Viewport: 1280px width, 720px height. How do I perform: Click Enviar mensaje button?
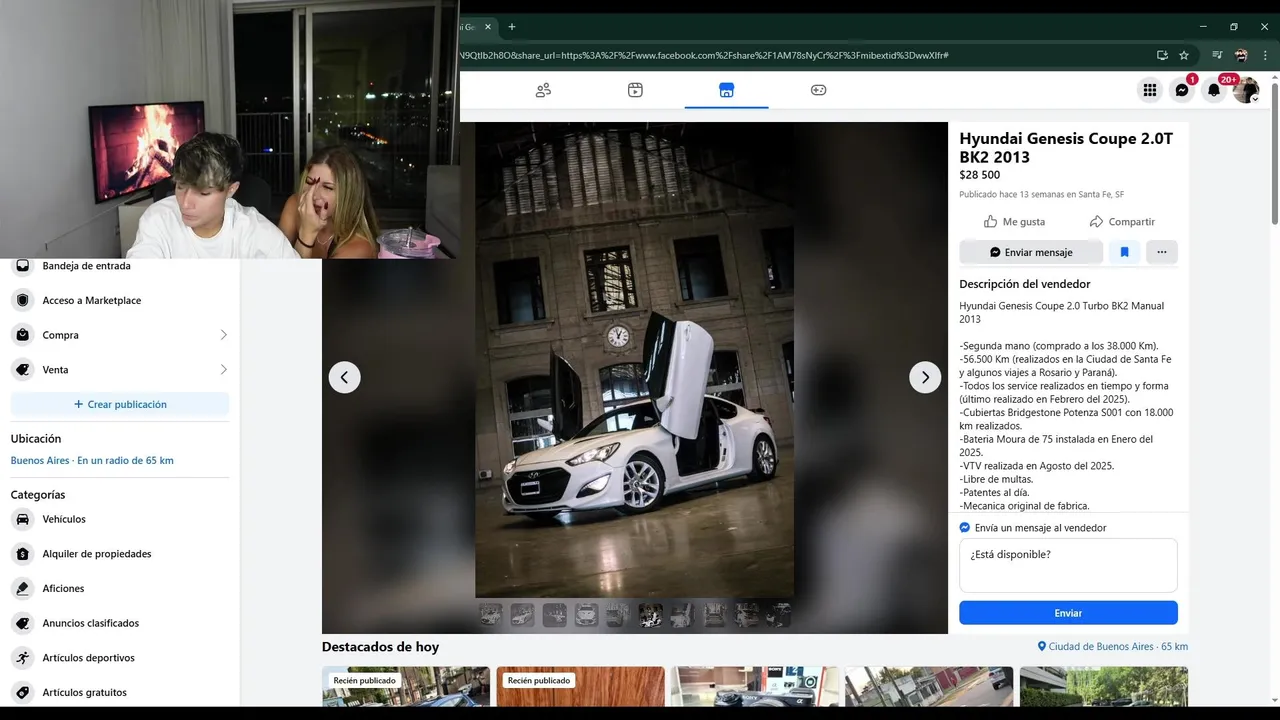[1031, 252]
